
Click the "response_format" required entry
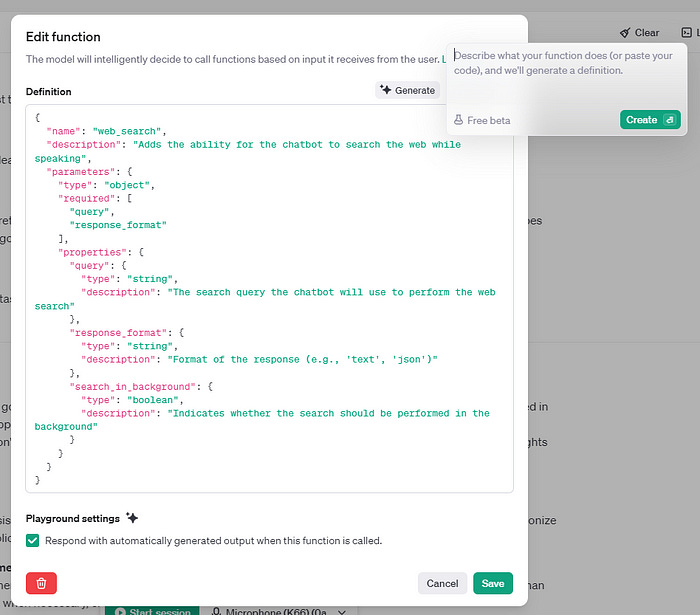pyautogui.click(x=118, y=225)
